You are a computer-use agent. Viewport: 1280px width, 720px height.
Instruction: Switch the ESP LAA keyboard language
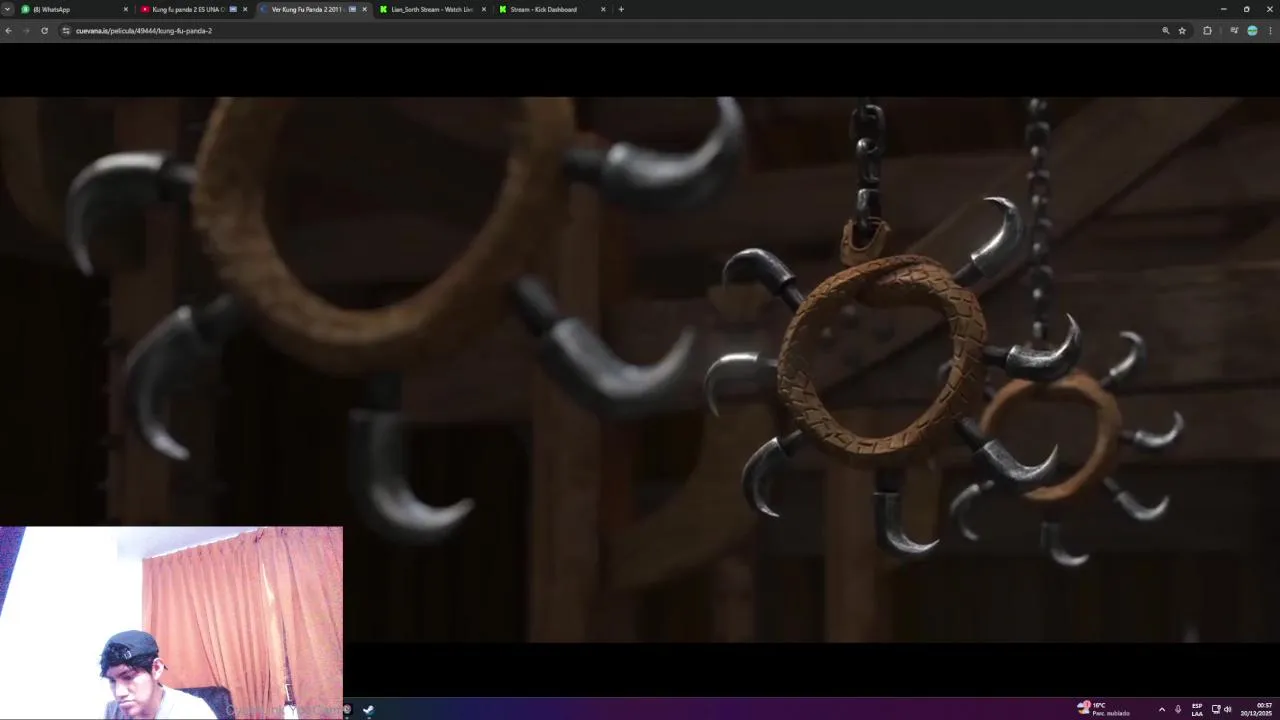(x=1197, y=710)
